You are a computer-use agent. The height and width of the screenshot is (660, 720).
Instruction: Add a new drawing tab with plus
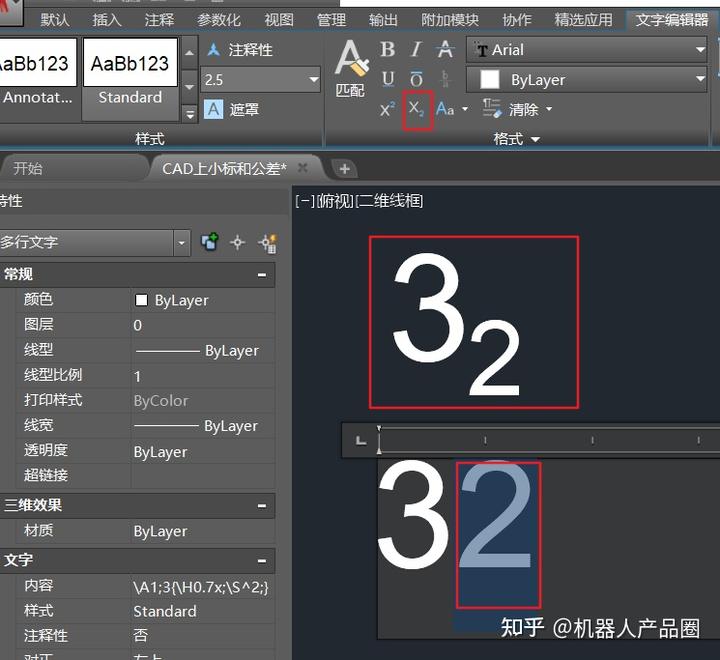point(344,169)
